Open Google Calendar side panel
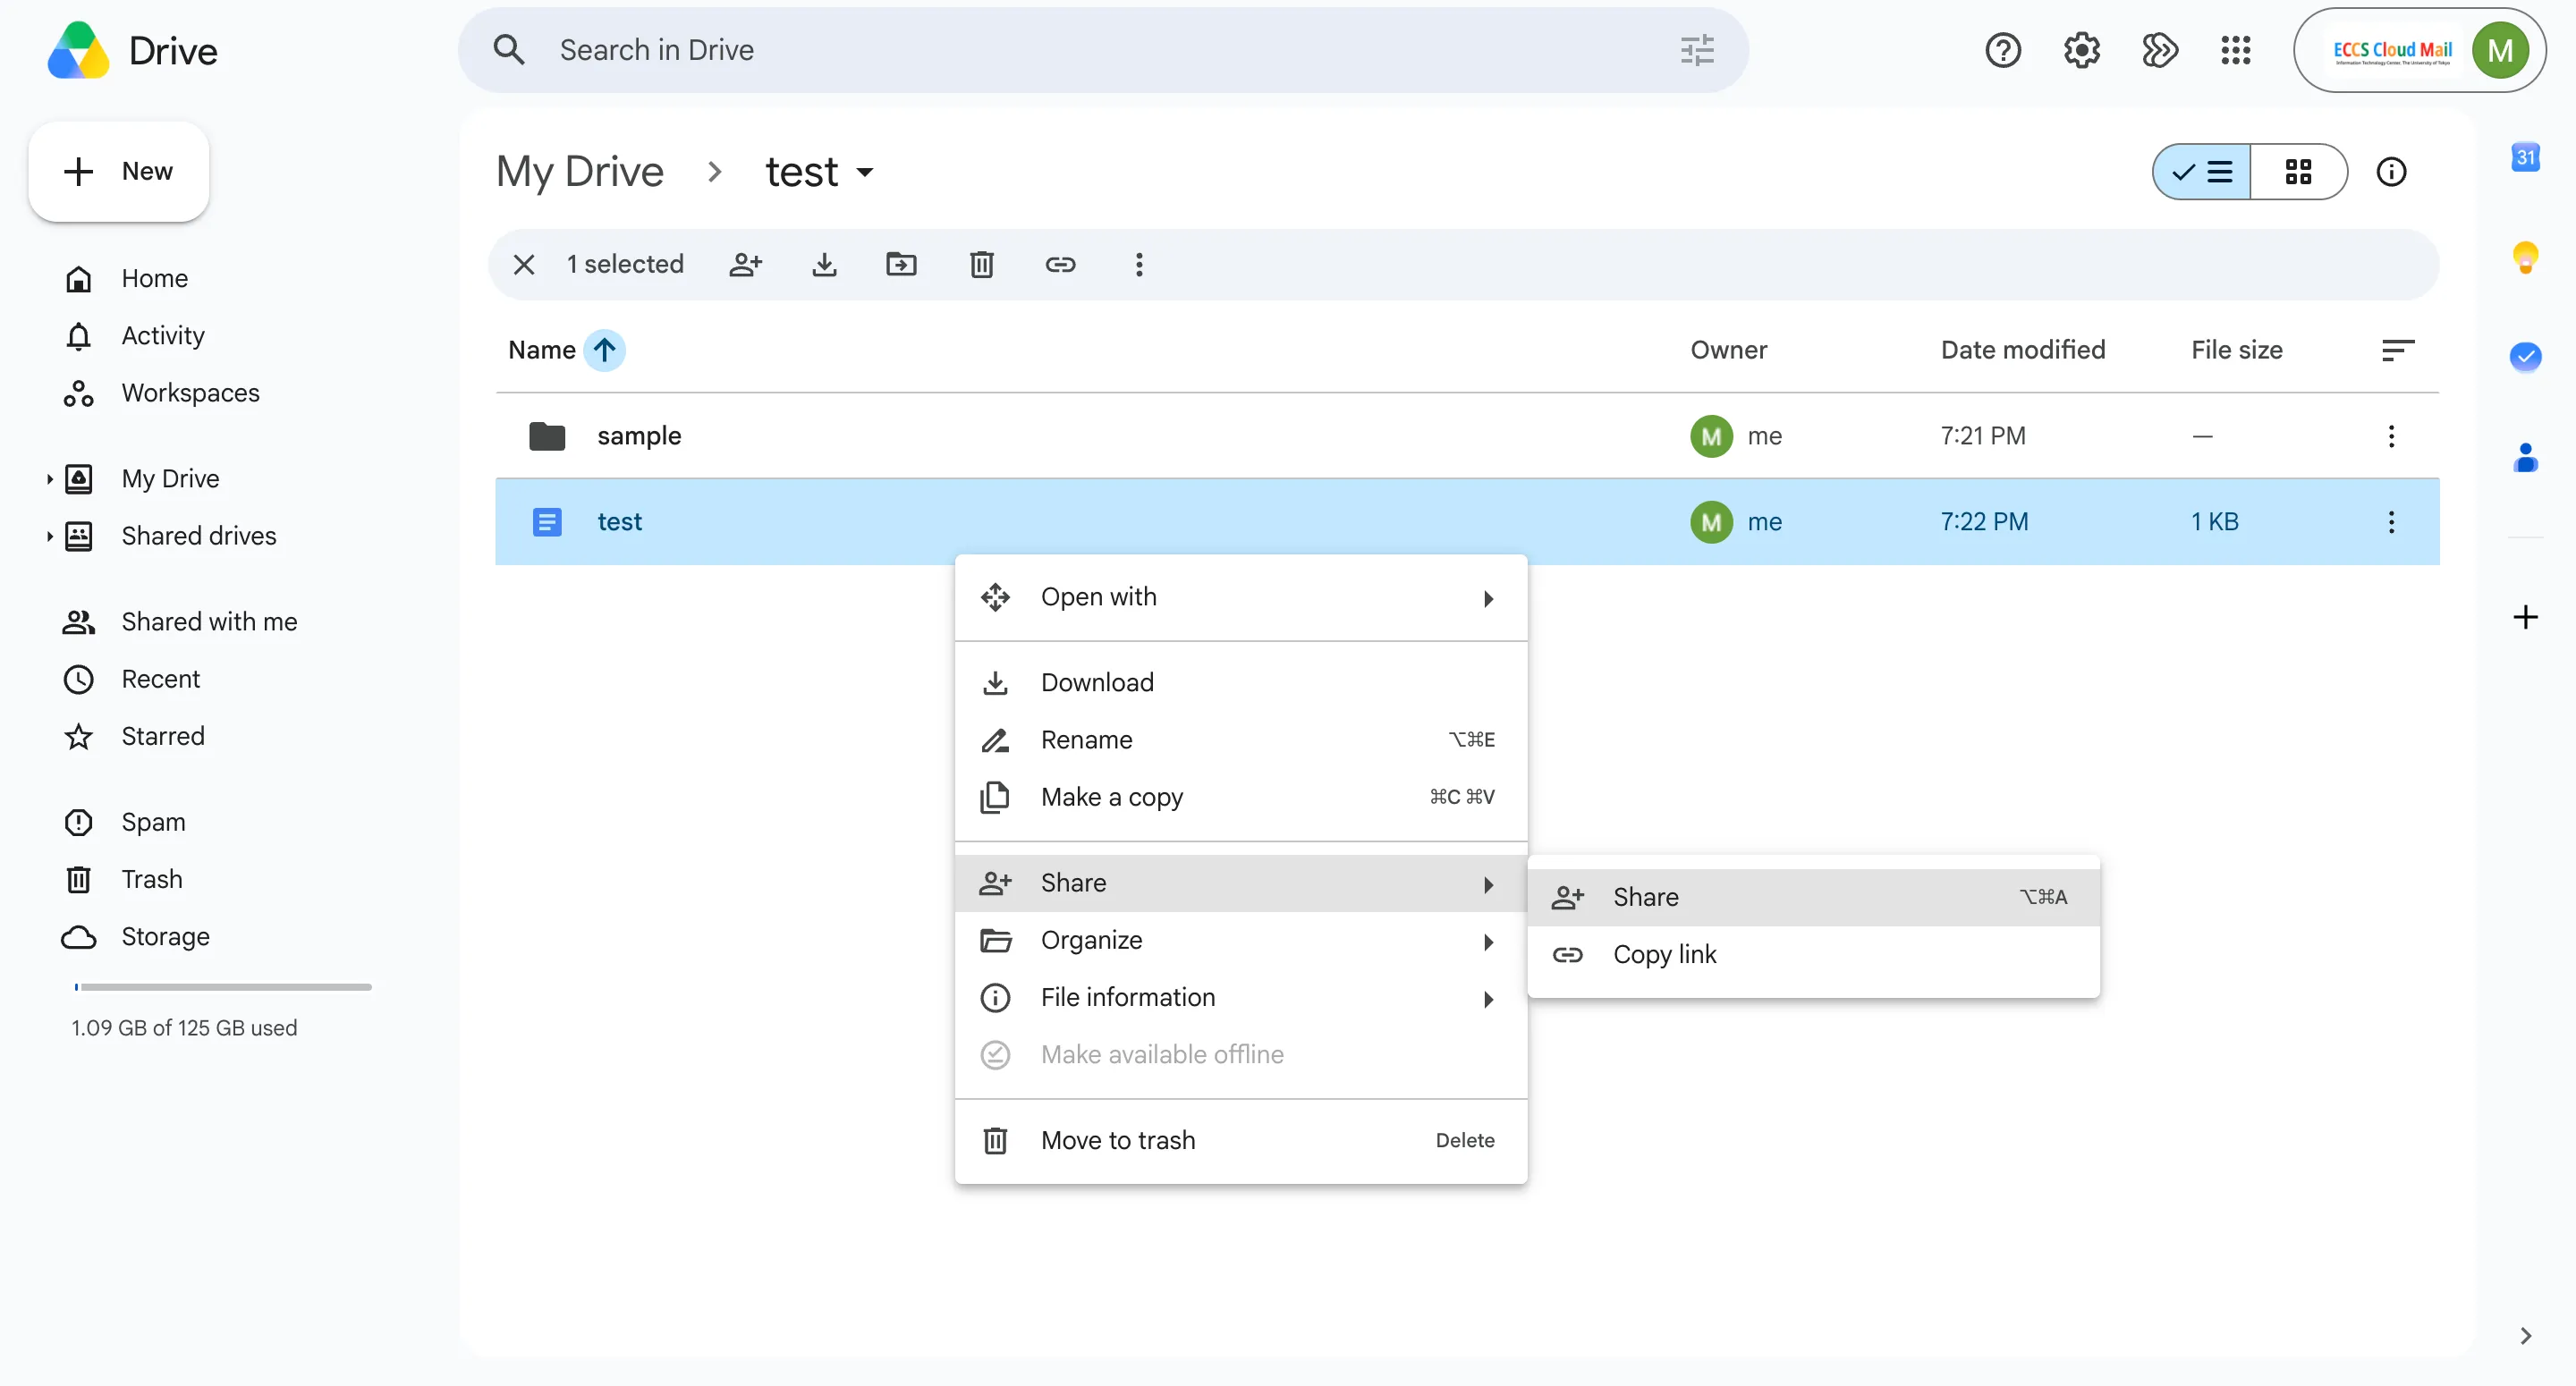This screenshot has width=2576, height=1386. tap(2525, 157)
